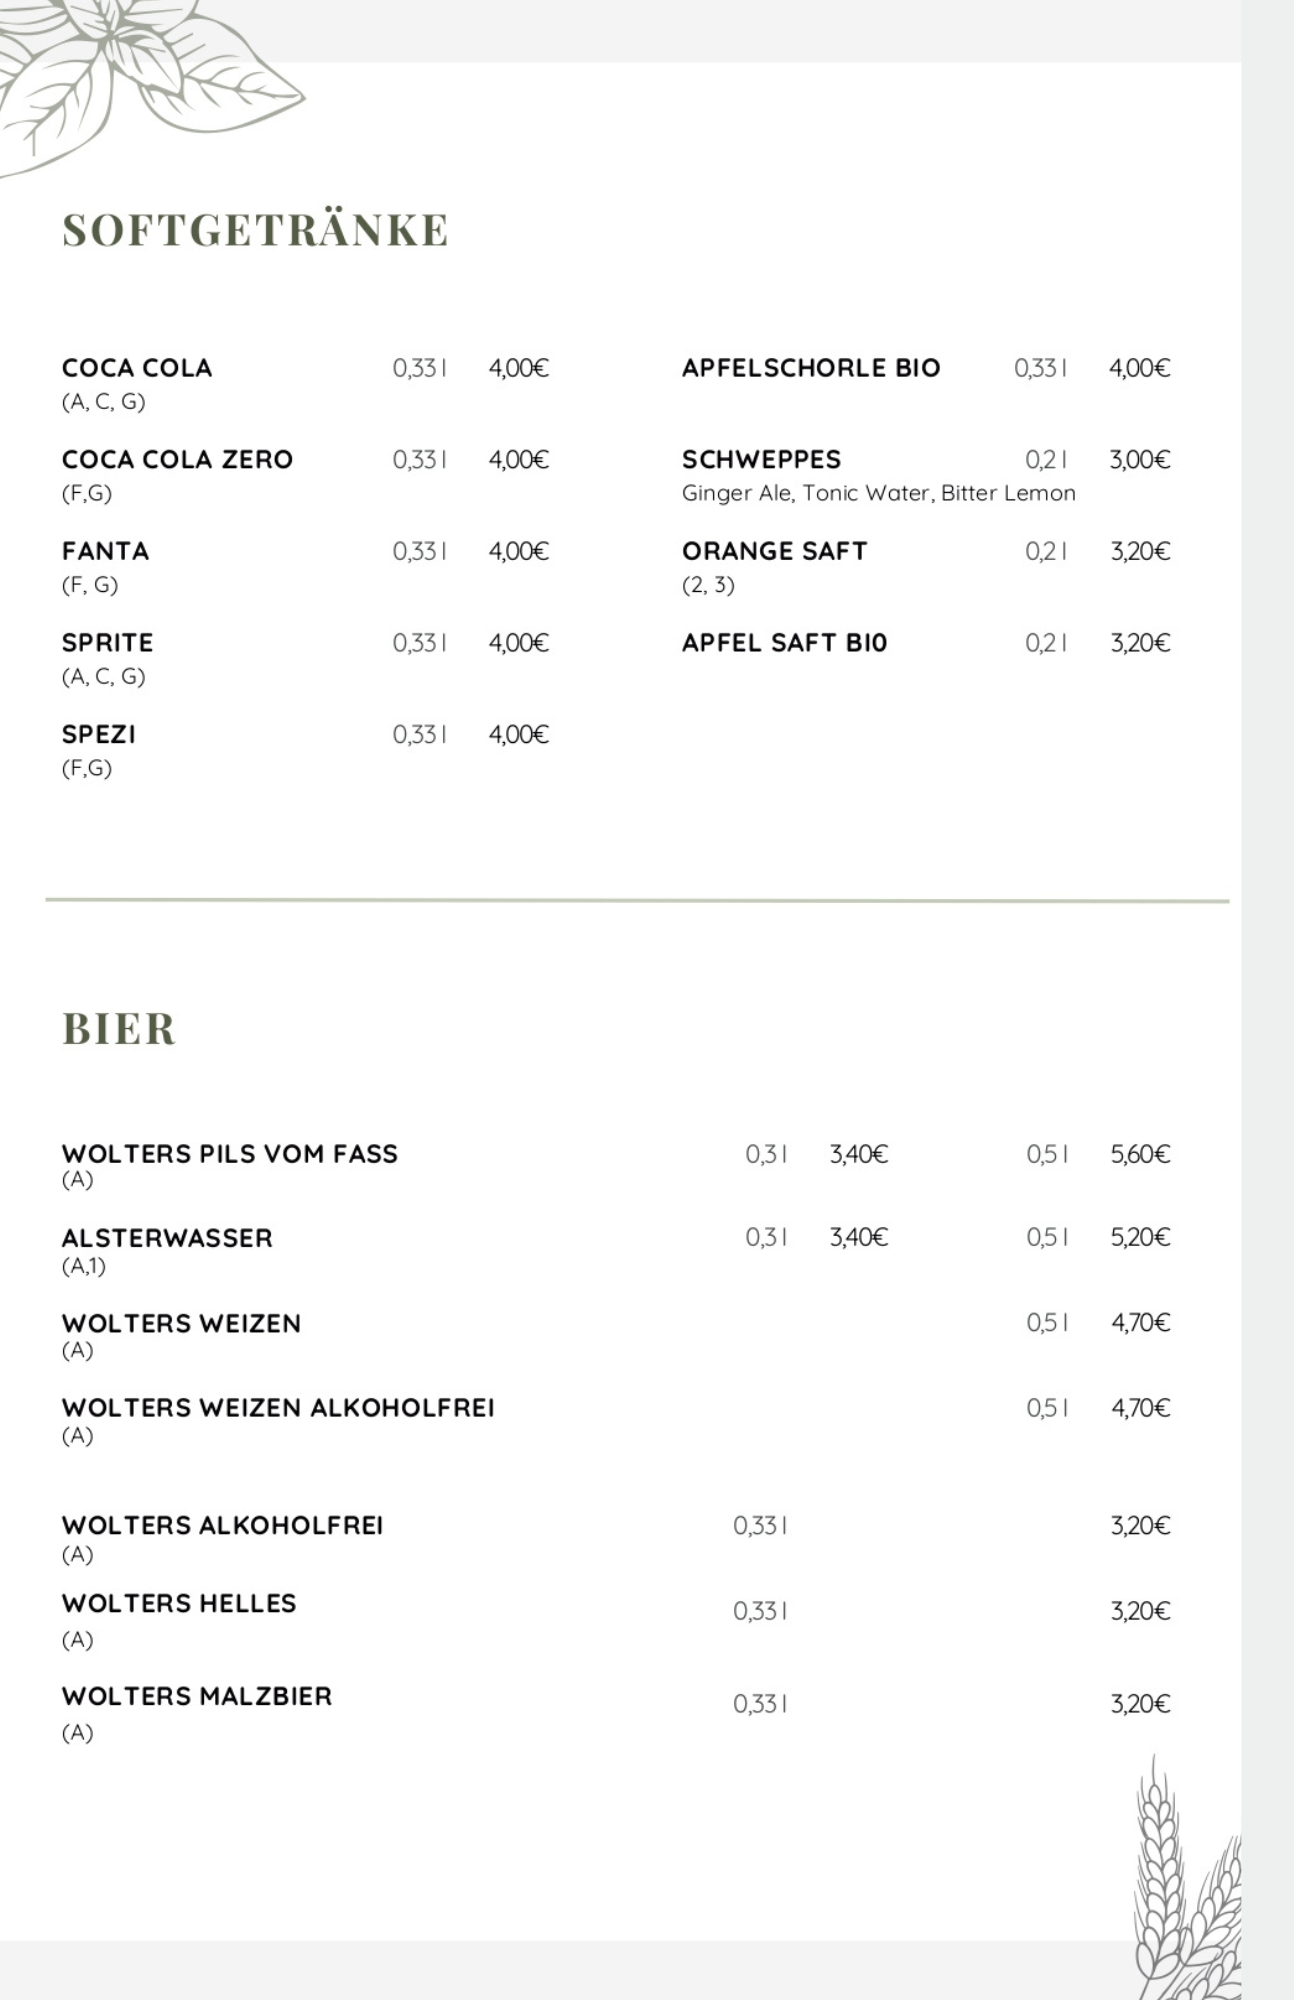Click the FANTA drink name
The height and width of the screenshot is (2000, 1294).
click(105, 551)
